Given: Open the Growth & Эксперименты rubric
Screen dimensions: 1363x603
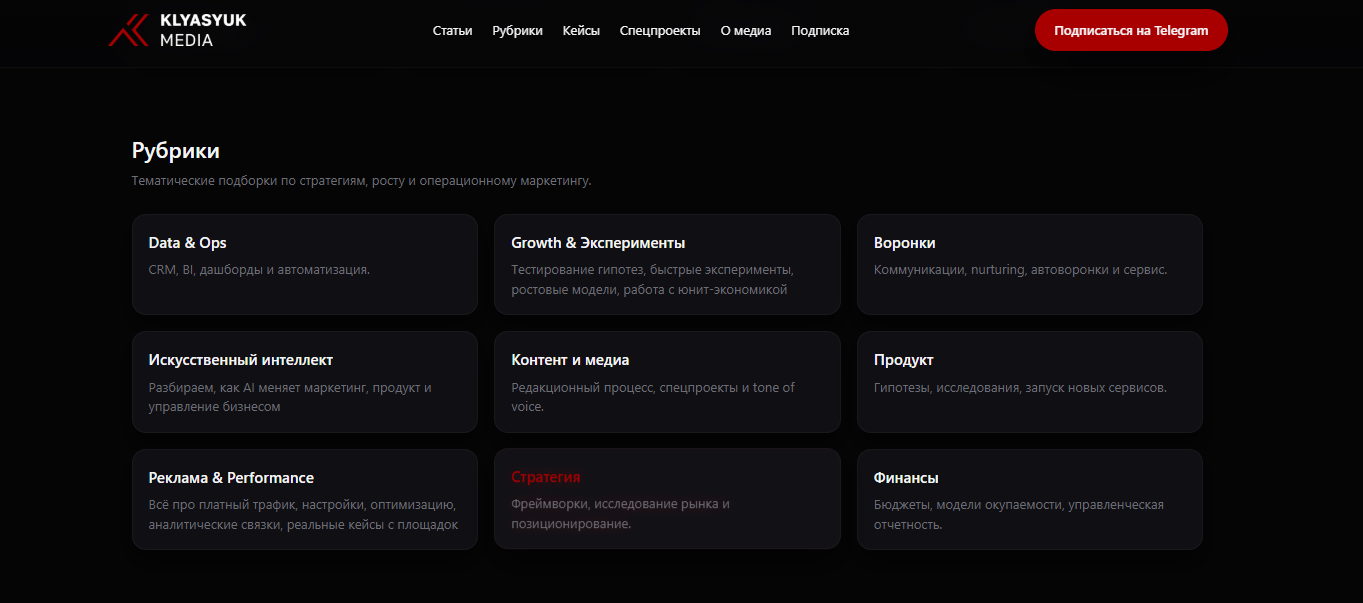Looking at the screenshot, I should [667, 264].
